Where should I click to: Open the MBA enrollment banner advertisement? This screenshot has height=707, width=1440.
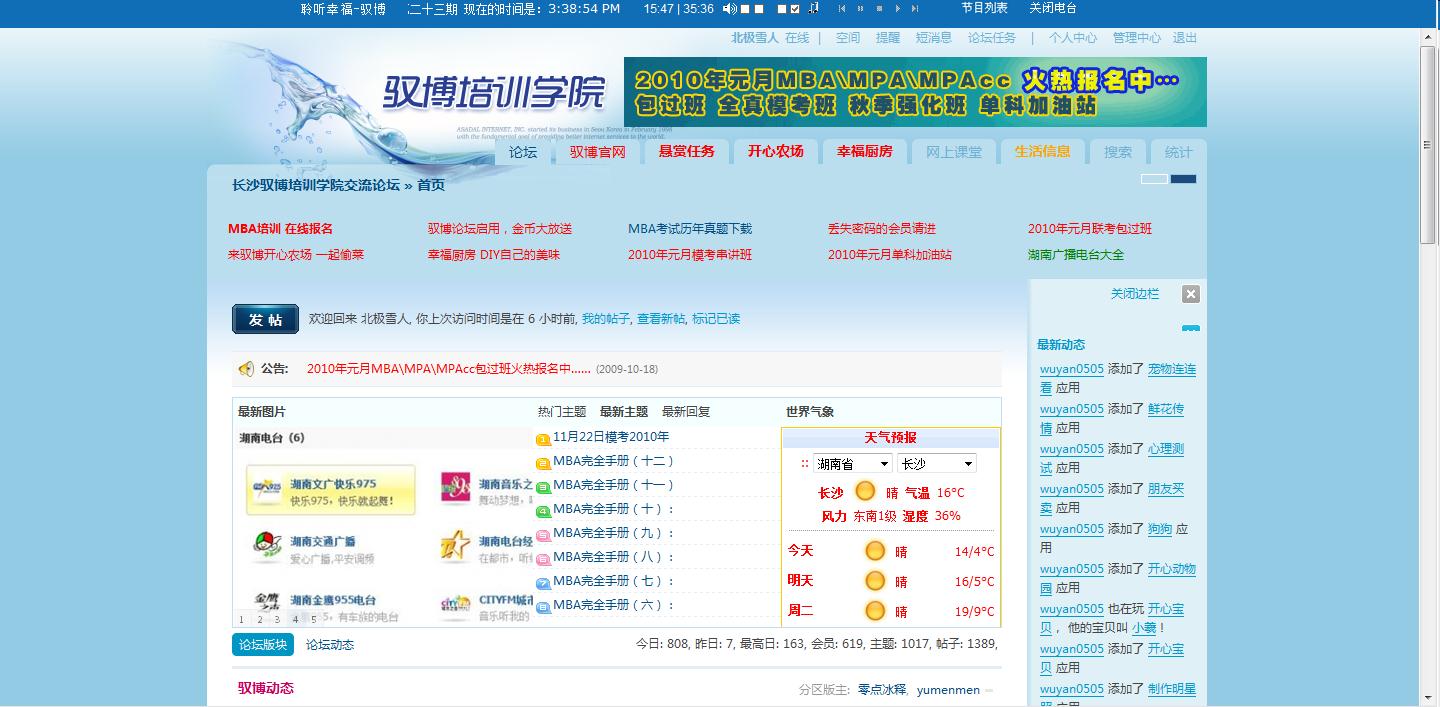point(915,92)
